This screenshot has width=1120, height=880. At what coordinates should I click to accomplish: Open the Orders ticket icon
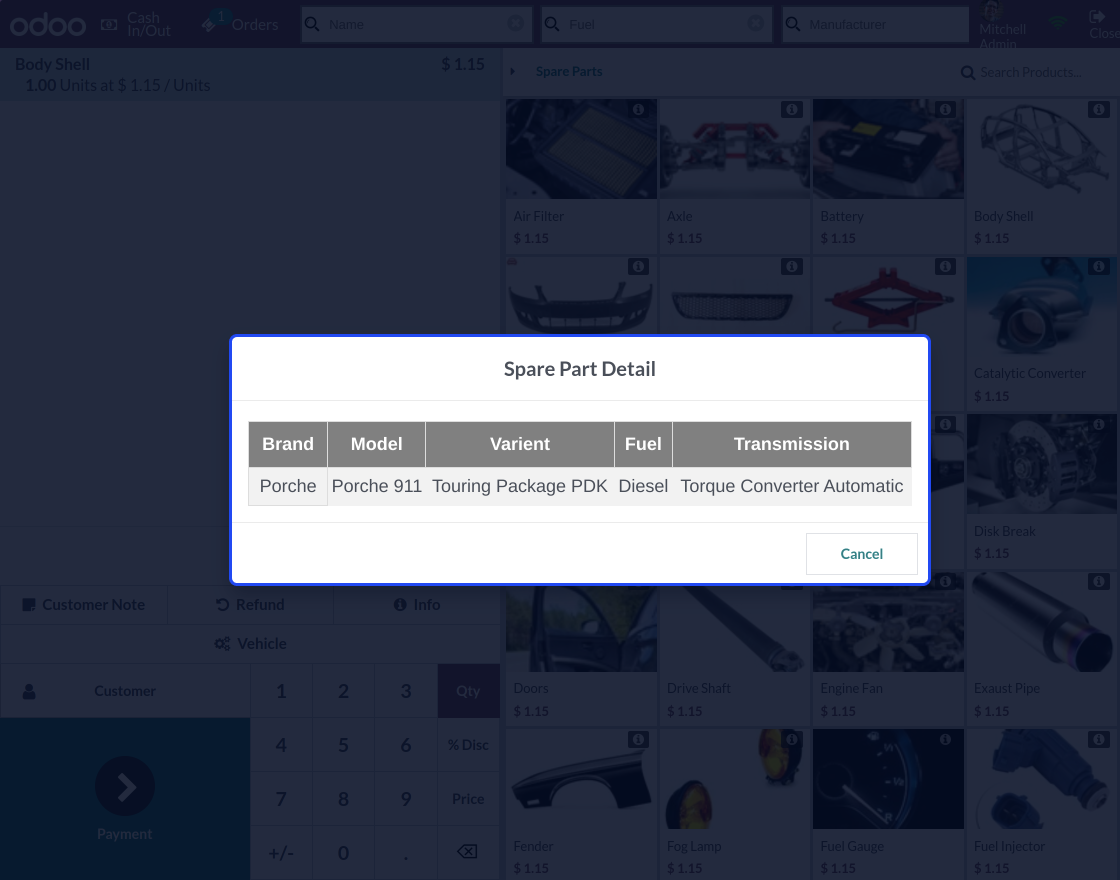point(209,25)
